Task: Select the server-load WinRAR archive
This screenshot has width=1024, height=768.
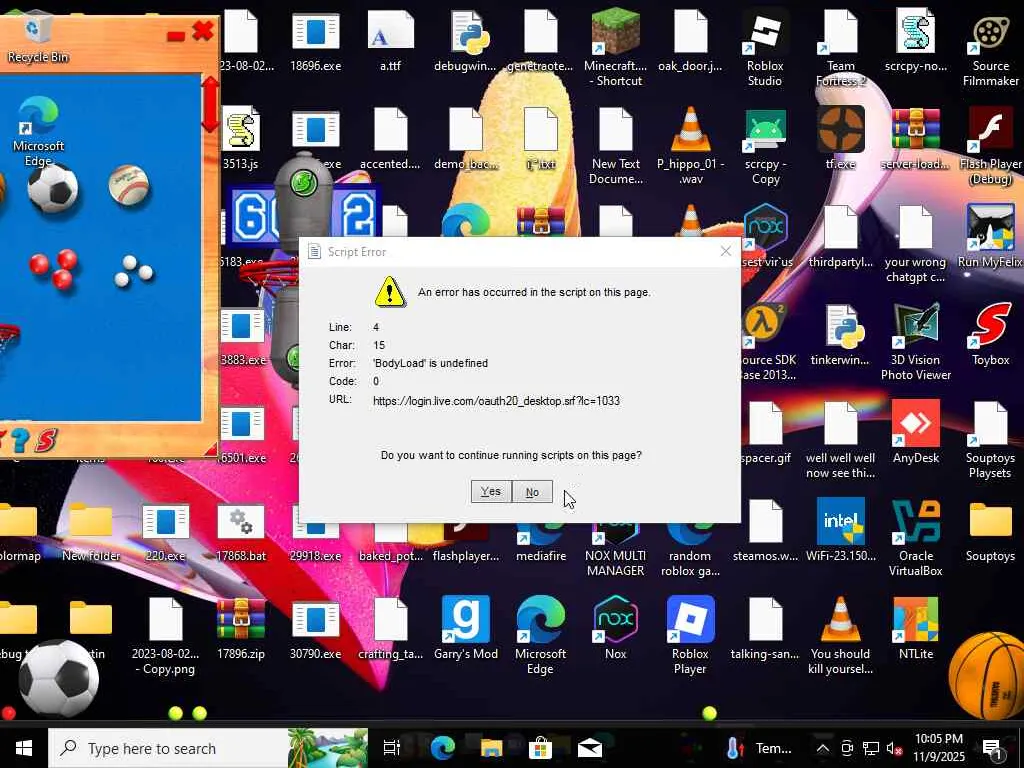Action: [x=916, y=138]
